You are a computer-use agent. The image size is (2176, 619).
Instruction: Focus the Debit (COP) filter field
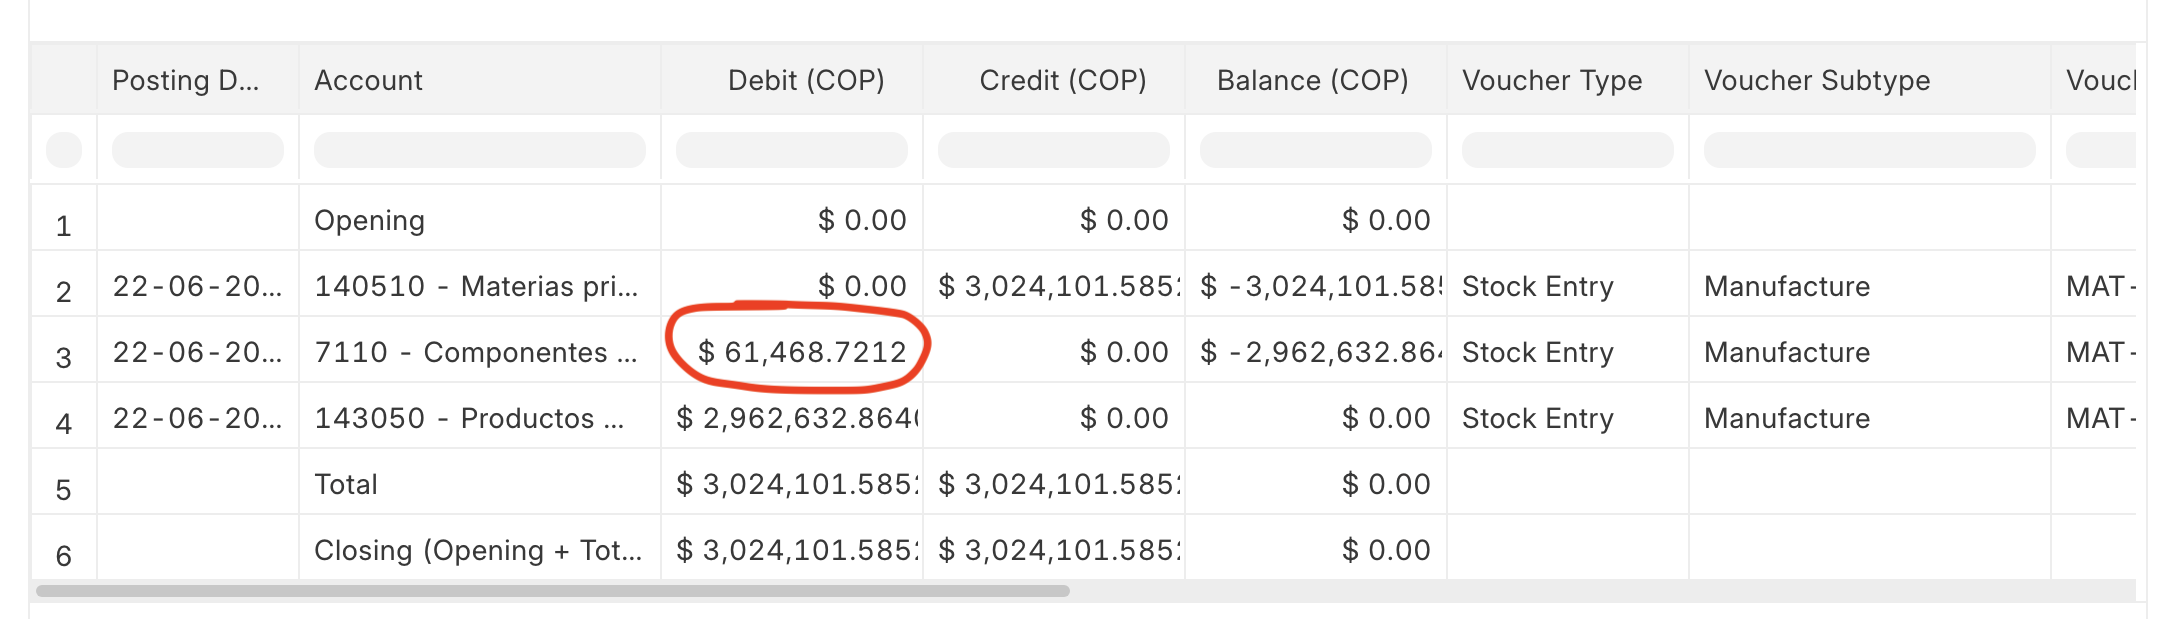click(792, 150)
